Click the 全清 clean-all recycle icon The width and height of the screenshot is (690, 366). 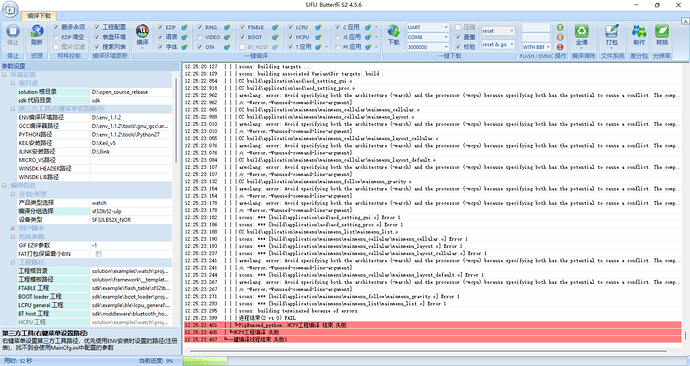tap(582, 31)
